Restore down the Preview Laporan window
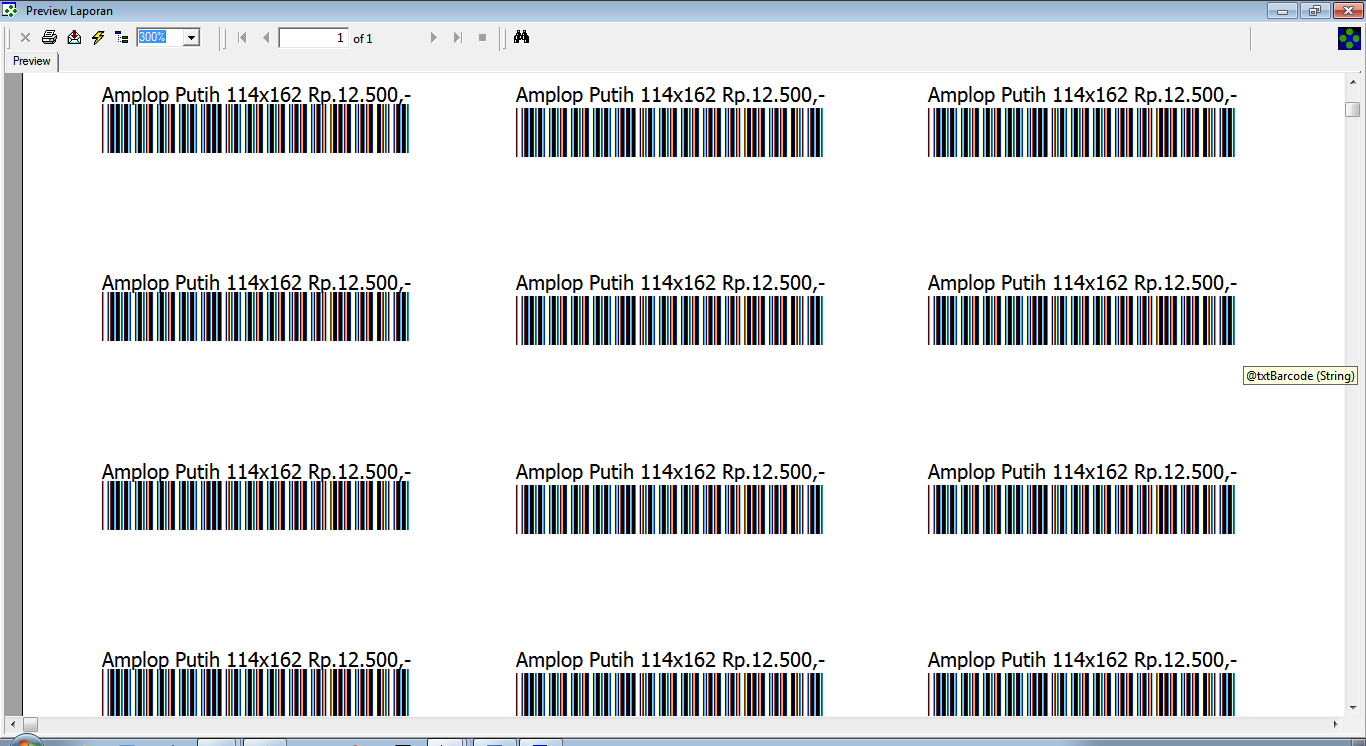This screenshot has width=1366, height=746. click(x=1314, y=11)
